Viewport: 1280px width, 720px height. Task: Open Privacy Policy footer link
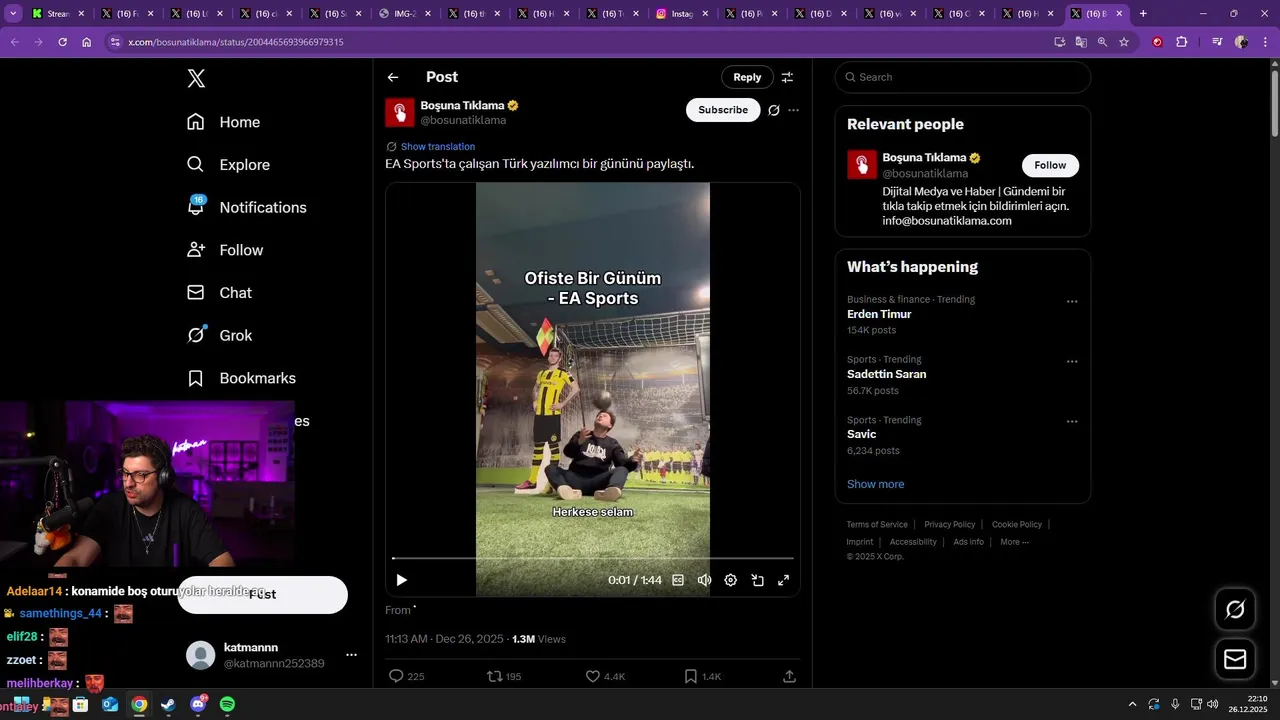point(949,524)
